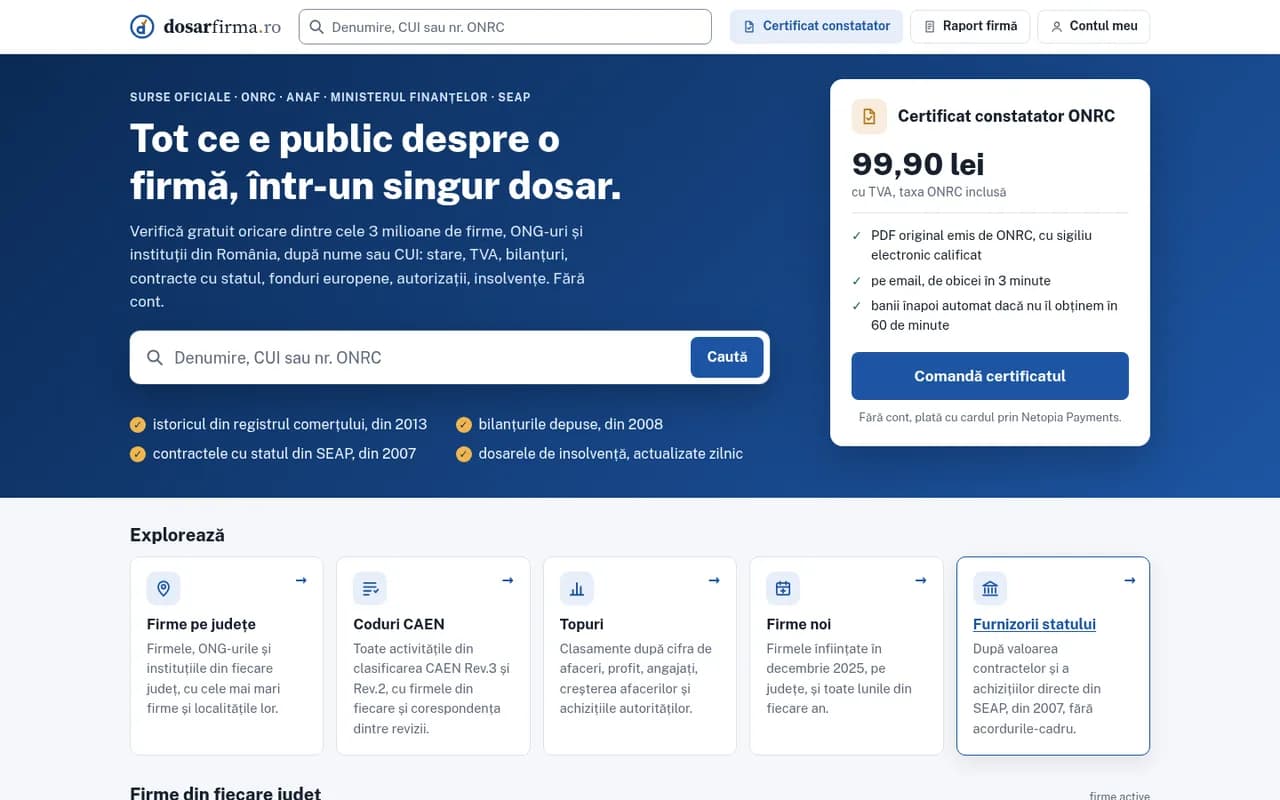Click the magnifier icon in hero search box
Image resolution: width=1280 pixels, height=800 pixels.
pyautogui.click(x=155, y=358)
